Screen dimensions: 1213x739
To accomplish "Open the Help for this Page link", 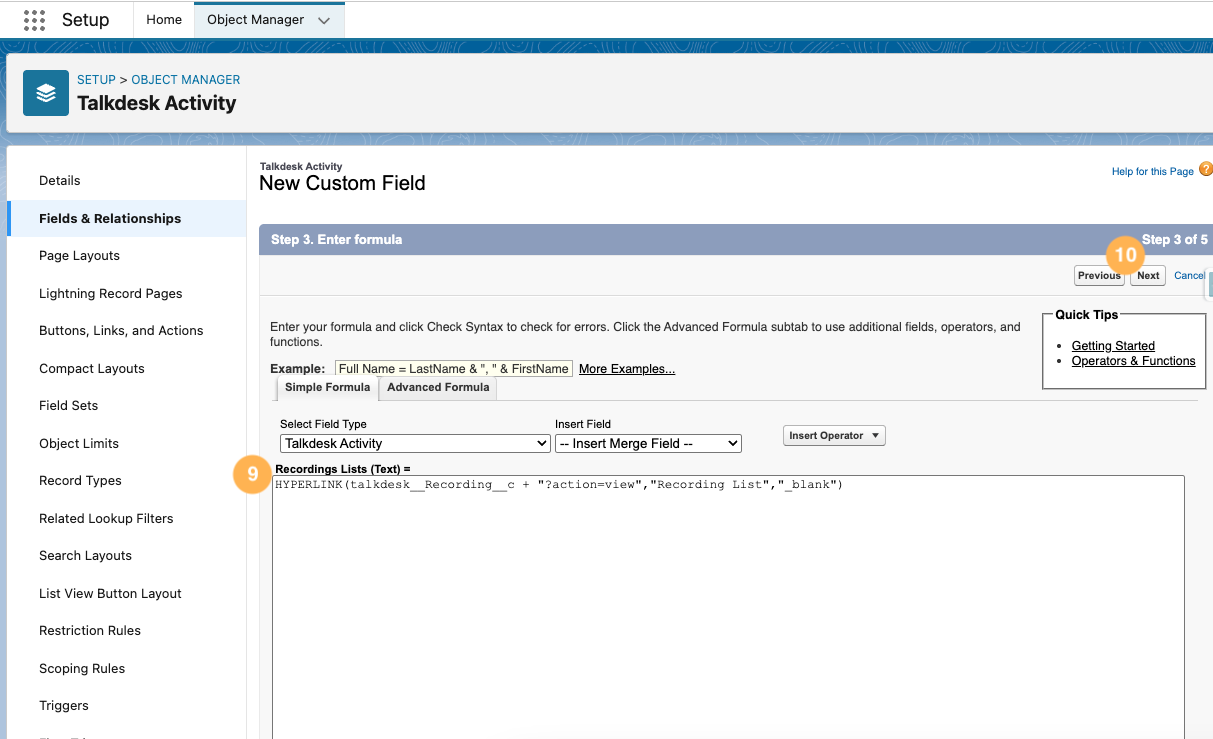I will (x=1153, y=172).
